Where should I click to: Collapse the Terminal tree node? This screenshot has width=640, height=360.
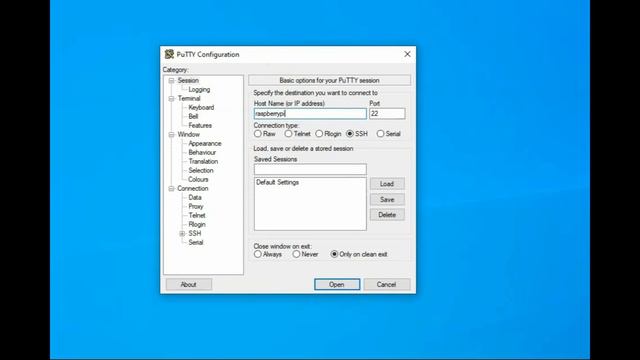[x=171, y=98]
